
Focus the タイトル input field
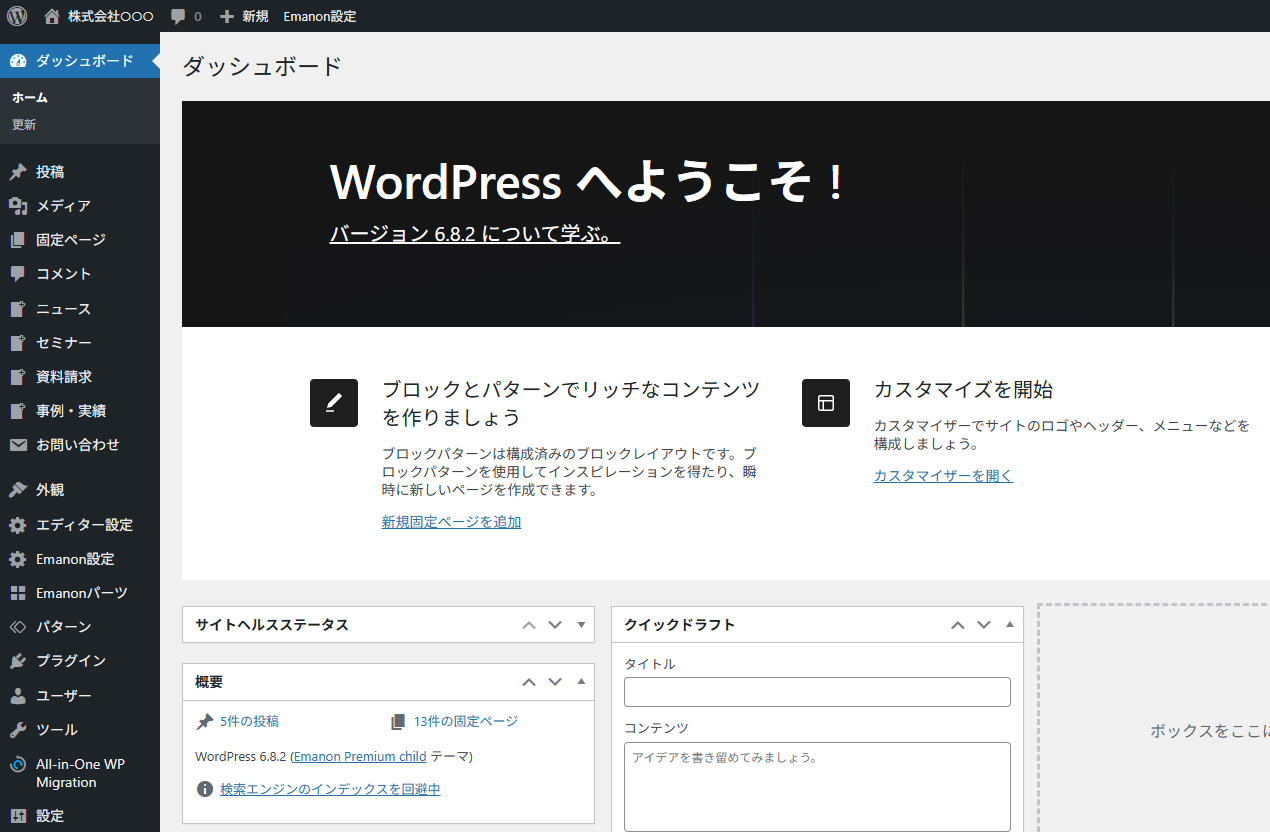pos(817,692)
